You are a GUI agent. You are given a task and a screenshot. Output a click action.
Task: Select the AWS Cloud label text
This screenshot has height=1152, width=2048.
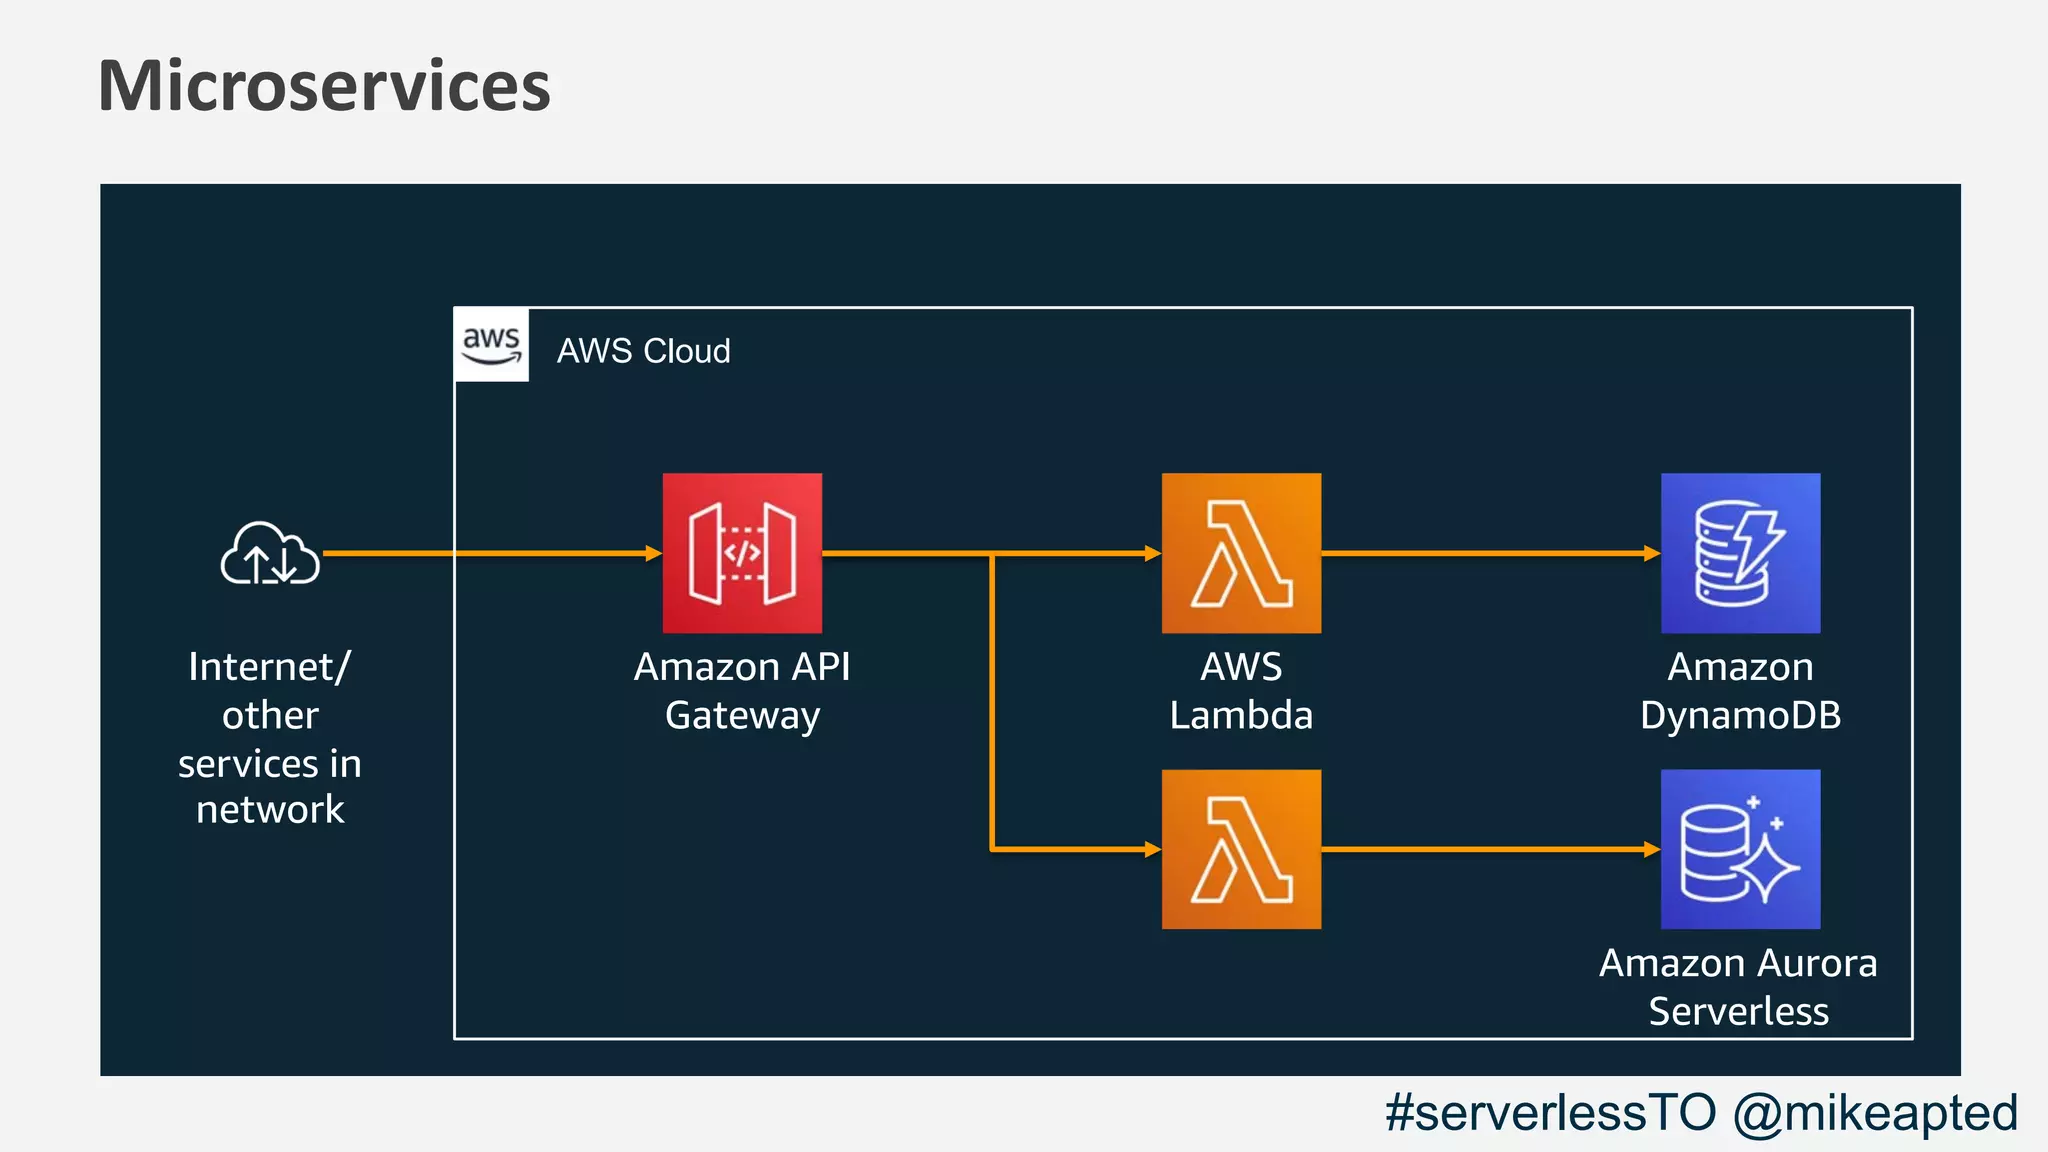pos(643,351)
